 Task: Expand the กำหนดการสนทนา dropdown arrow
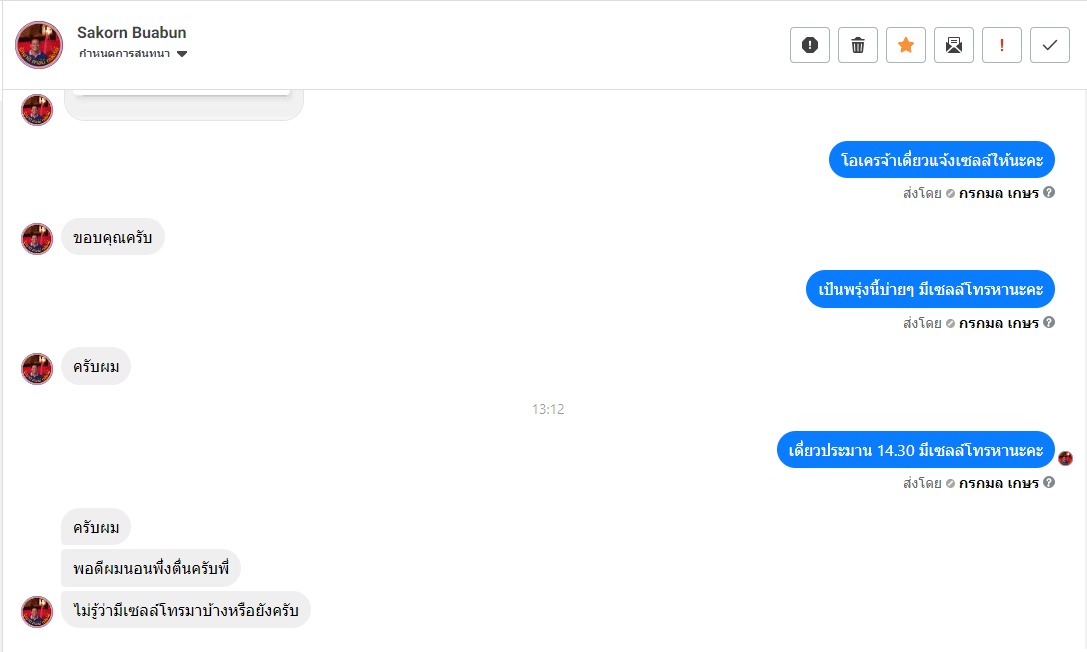click(x=182, y=54)
